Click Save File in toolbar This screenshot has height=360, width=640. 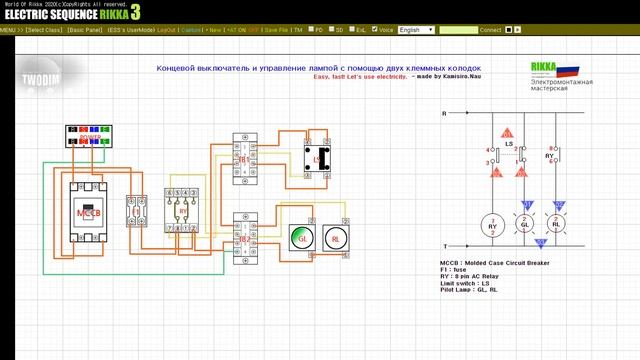click(276, 30)
